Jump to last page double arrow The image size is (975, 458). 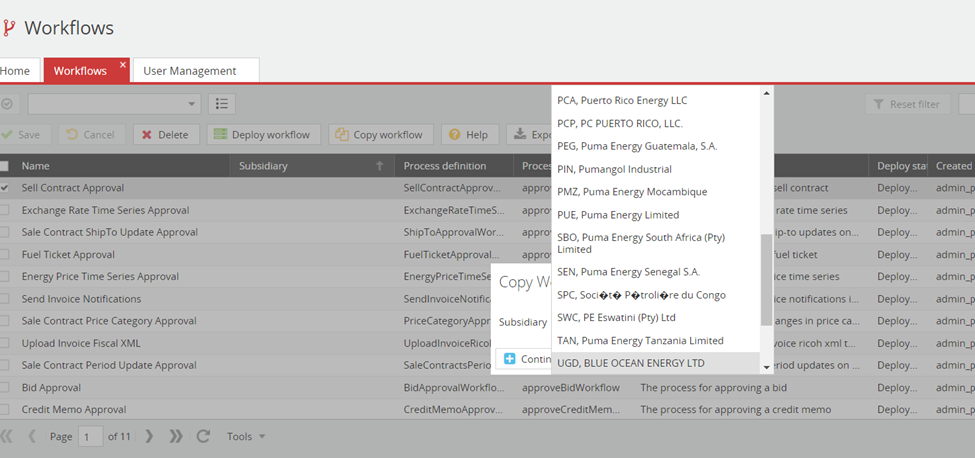pos(176,436)
